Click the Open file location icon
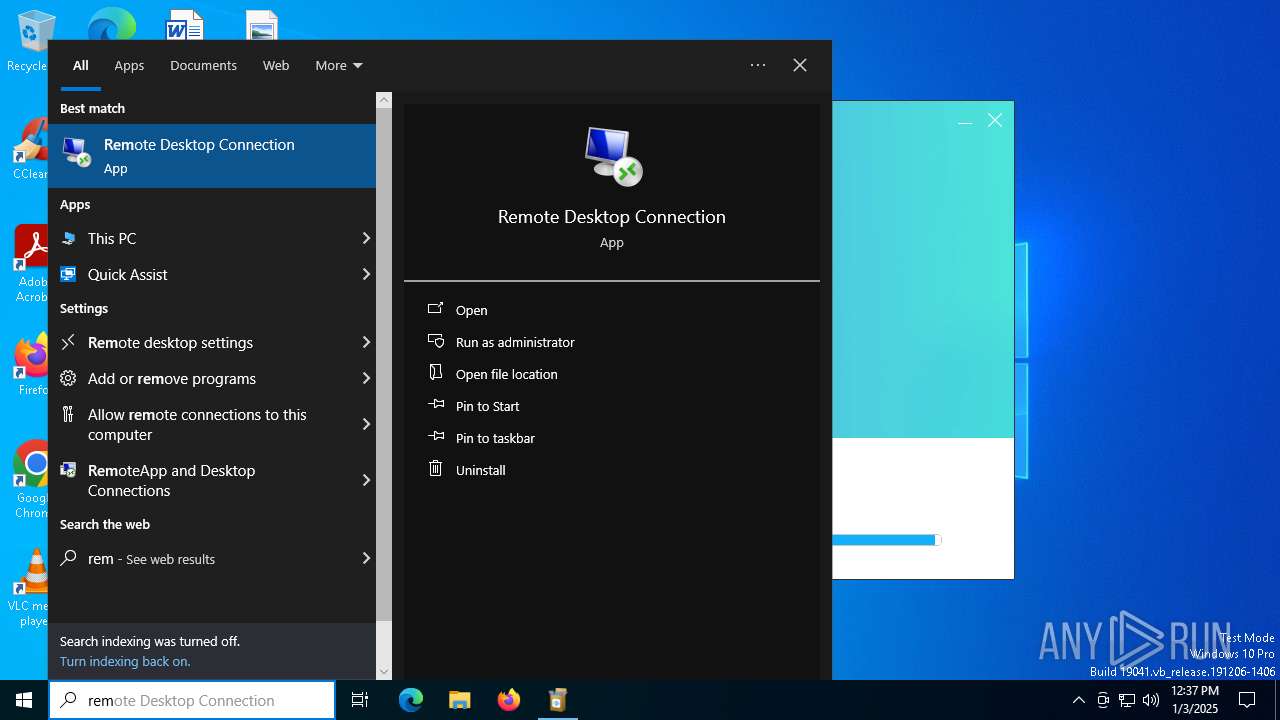This screenshot has height=720, width=1280. [x=436, y=372]
